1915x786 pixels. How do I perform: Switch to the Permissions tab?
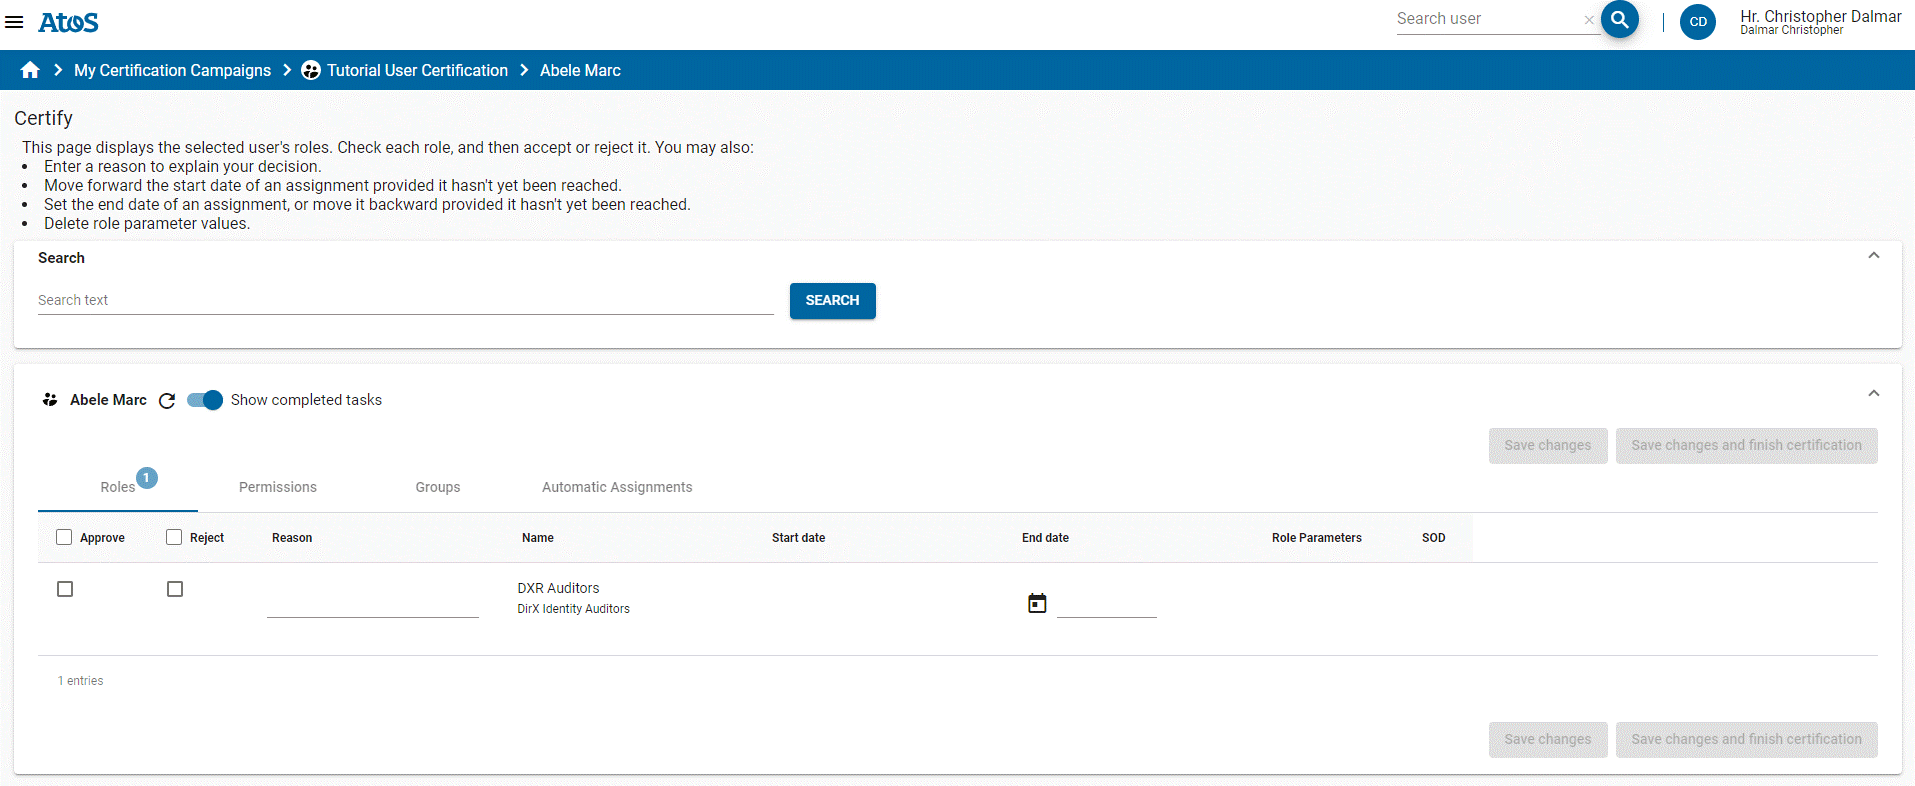277,487
